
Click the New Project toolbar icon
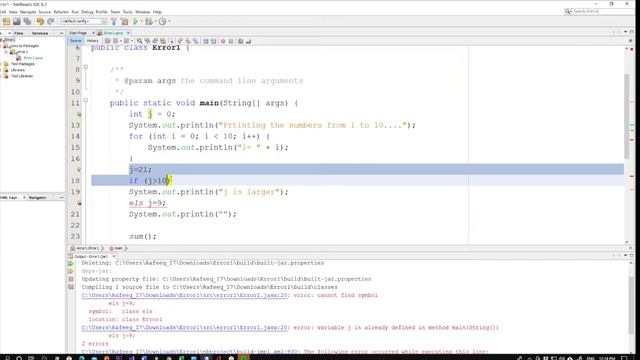point(7,21)
